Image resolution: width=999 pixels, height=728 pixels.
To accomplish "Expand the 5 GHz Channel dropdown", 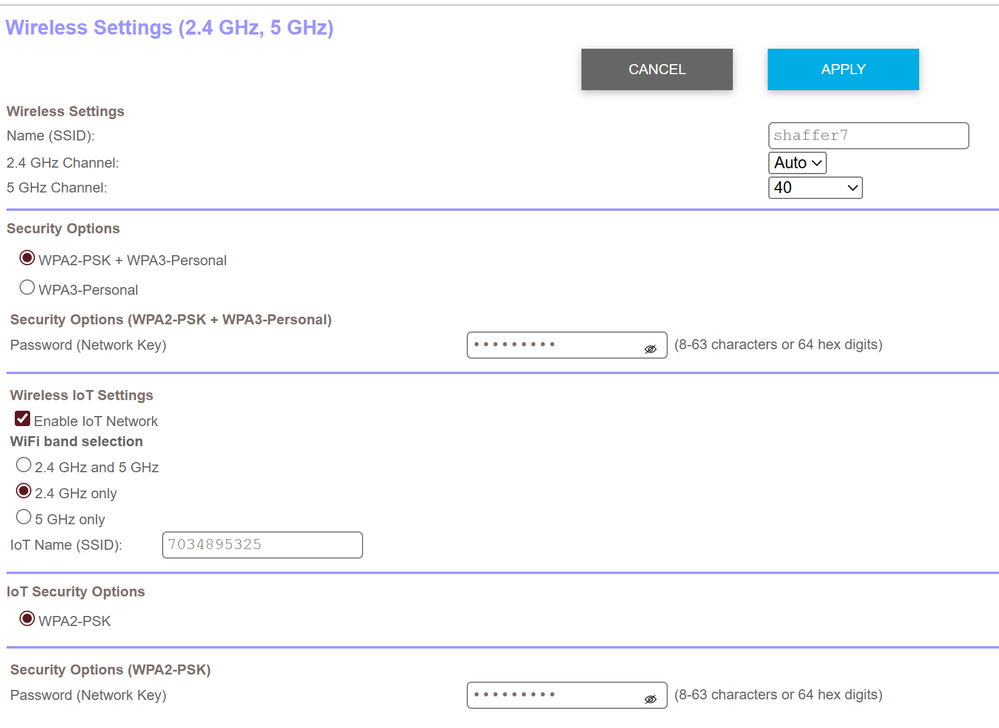I will (815, 188).
